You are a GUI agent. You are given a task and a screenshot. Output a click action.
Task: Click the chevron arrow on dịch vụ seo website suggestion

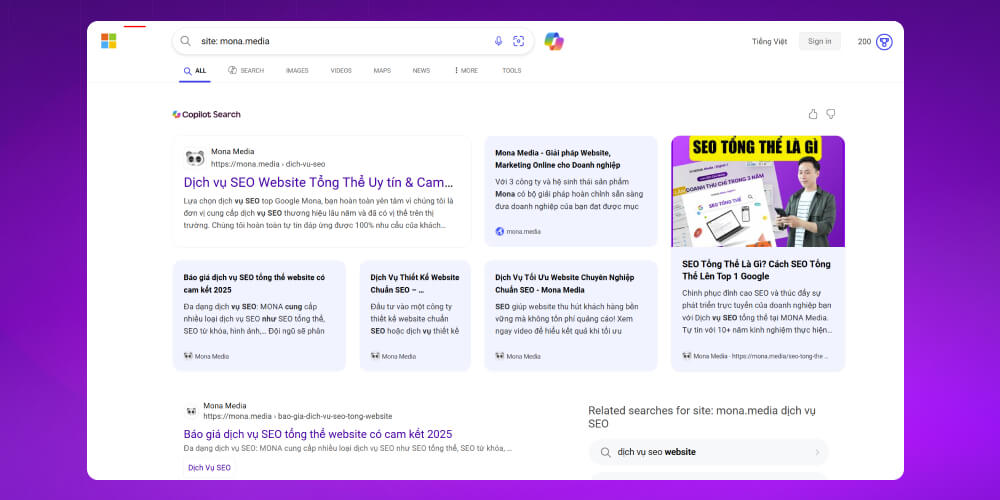(817, 452)
